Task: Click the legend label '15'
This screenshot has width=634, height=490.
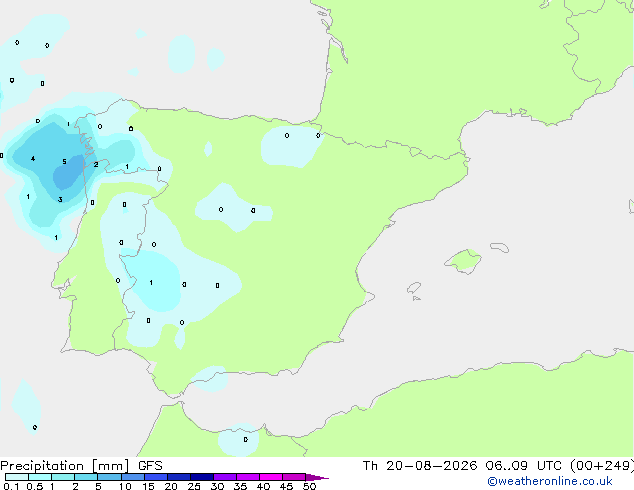Action: [148, 486]
